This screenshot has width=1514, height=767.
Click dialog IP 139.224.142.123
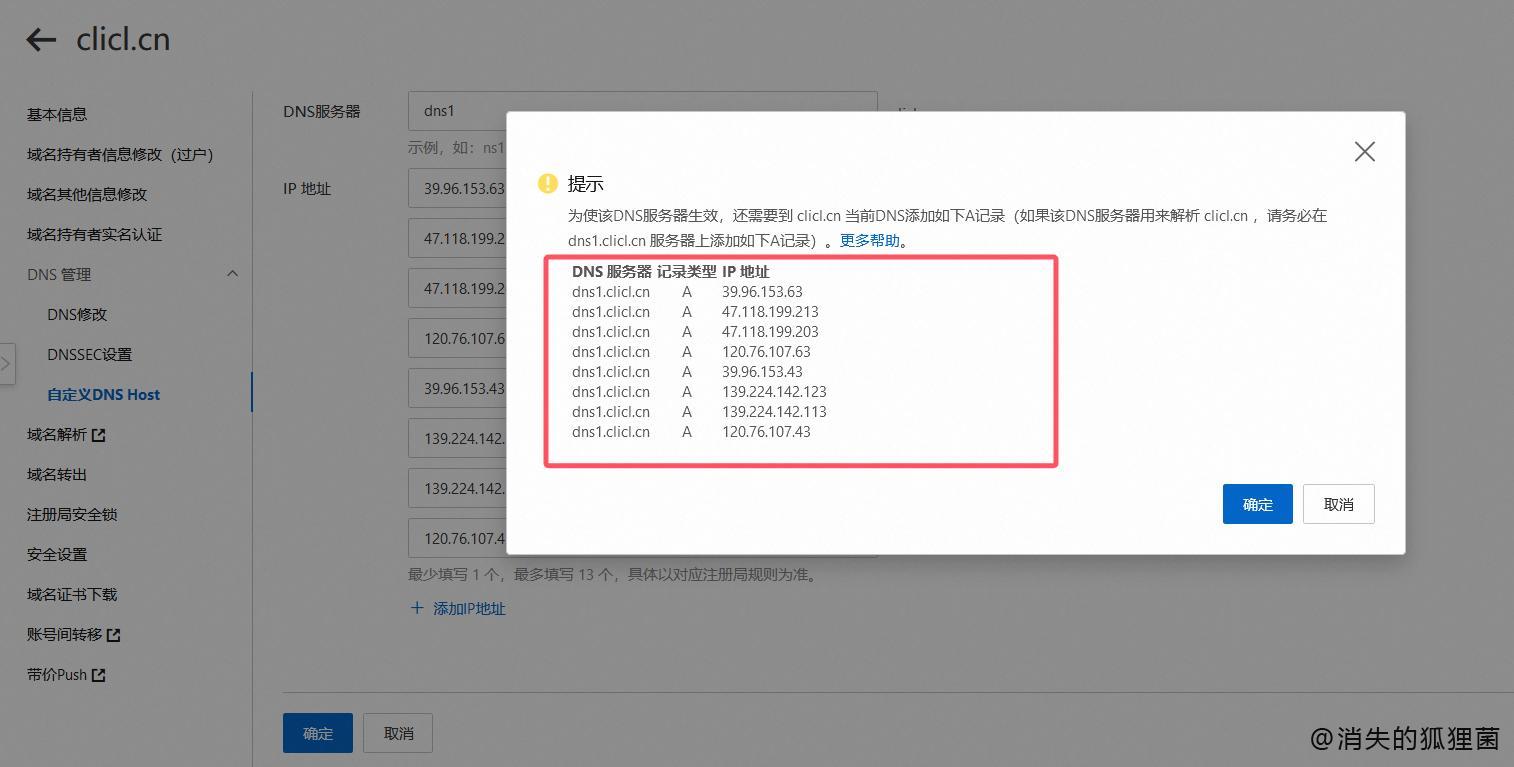coord(774,392)
